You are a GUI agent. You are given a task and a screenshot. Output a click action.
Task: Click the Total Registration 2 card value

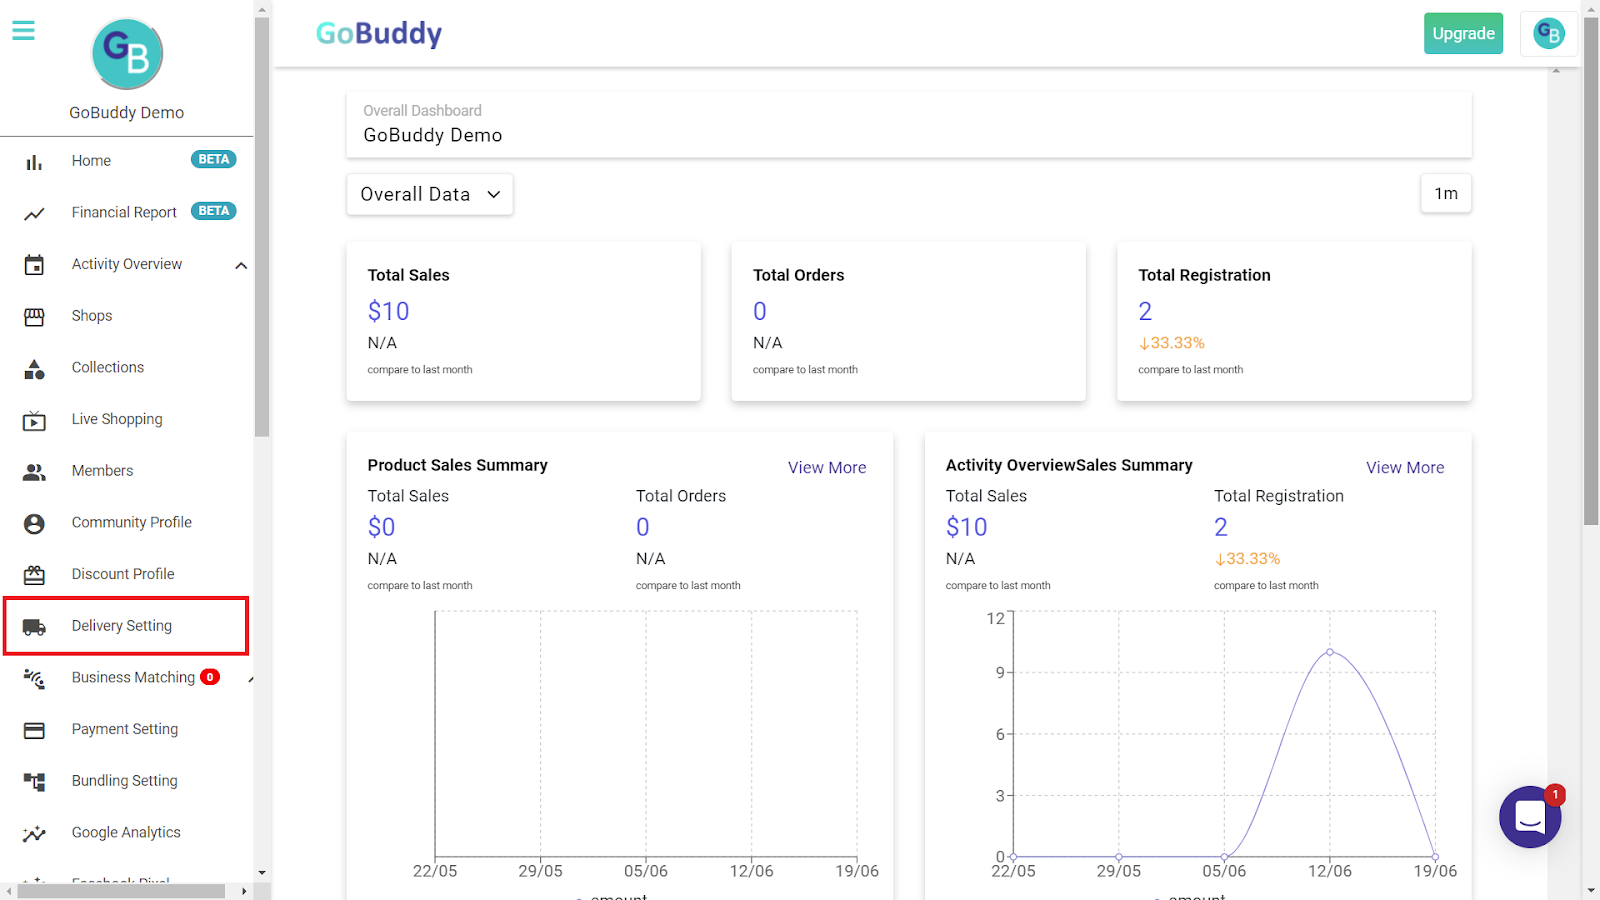1145,312
